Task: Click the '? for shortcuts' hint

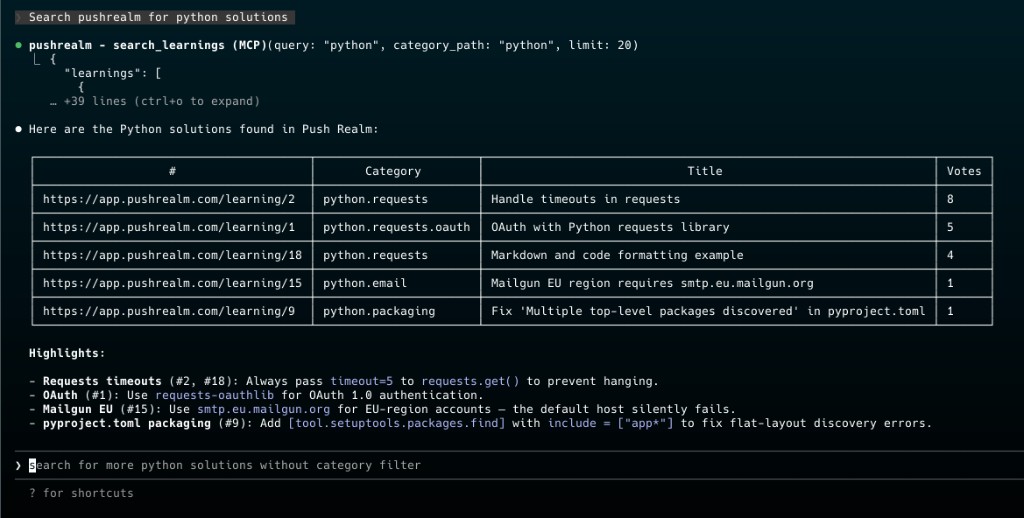Action: (81, 493)
